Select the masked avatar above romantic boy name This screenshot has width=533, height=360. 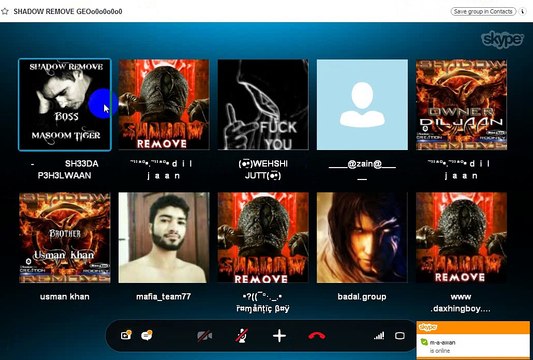263,238
